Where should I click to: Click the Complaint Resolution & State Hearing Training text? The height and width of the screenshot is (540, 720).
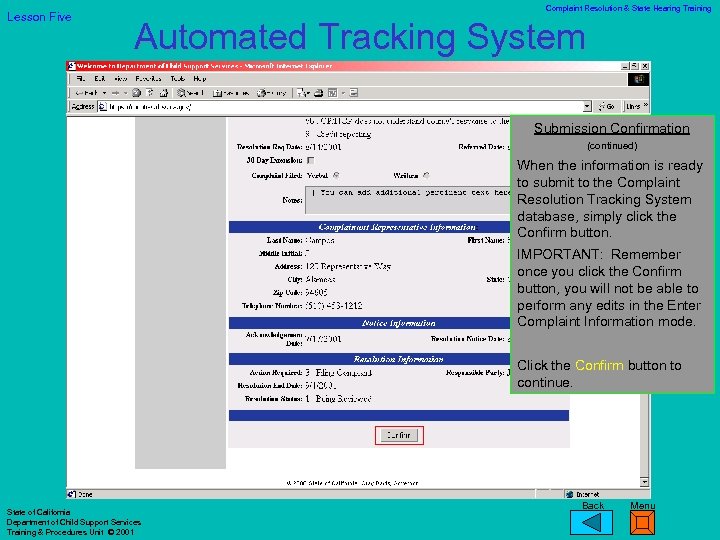[628, 8]
